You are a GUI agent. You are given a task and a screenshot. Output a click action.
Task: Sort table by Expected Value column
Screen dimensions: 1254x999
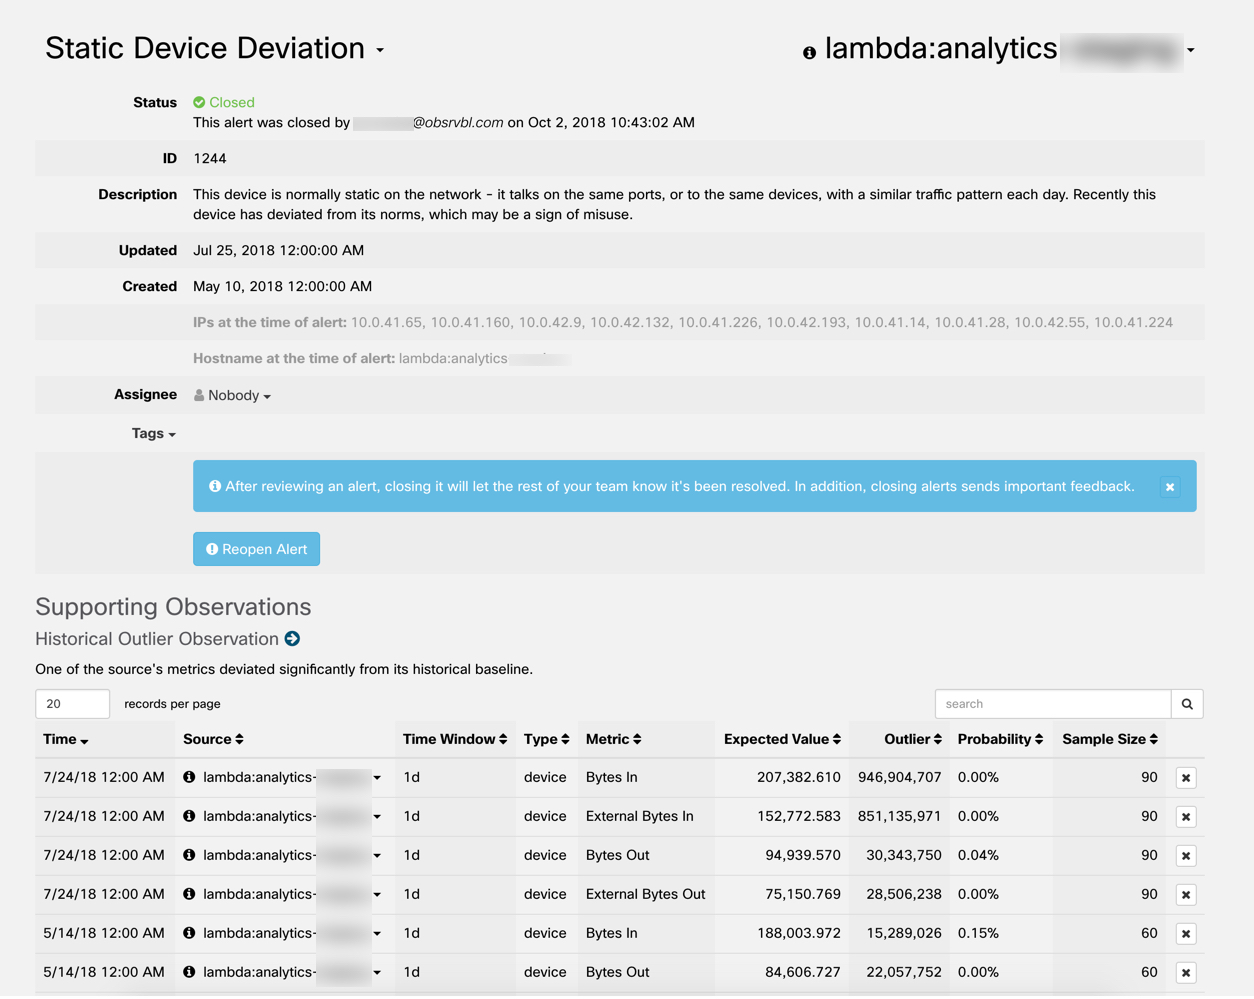[x=782, y=740]
